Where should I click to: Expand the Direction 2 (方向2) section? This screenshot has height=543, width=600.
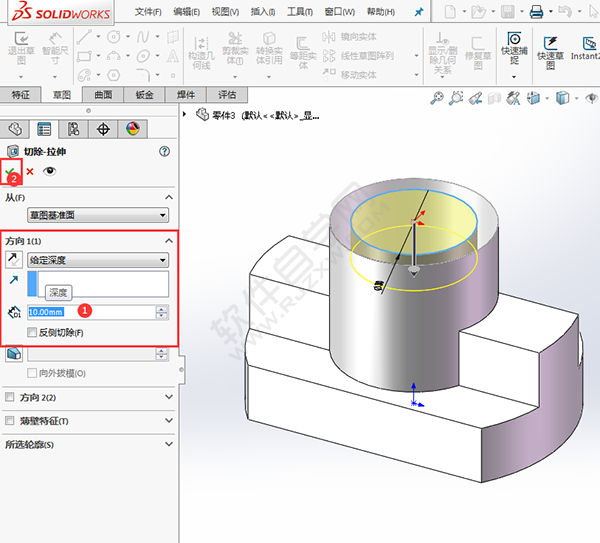coord(169,397)
